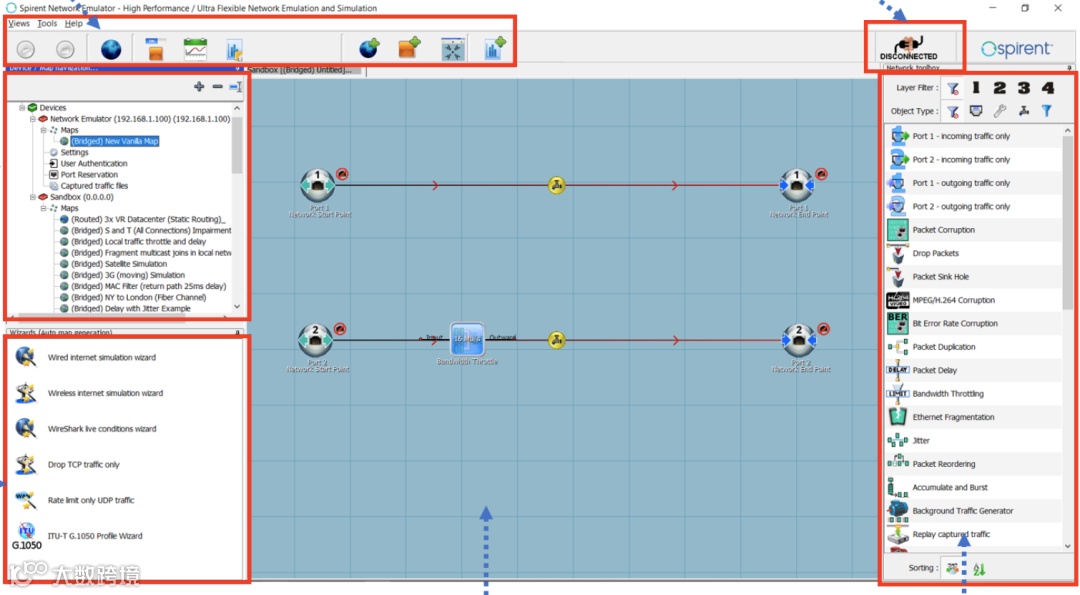Launch WireShark live conditions wizard

point(102,429)
